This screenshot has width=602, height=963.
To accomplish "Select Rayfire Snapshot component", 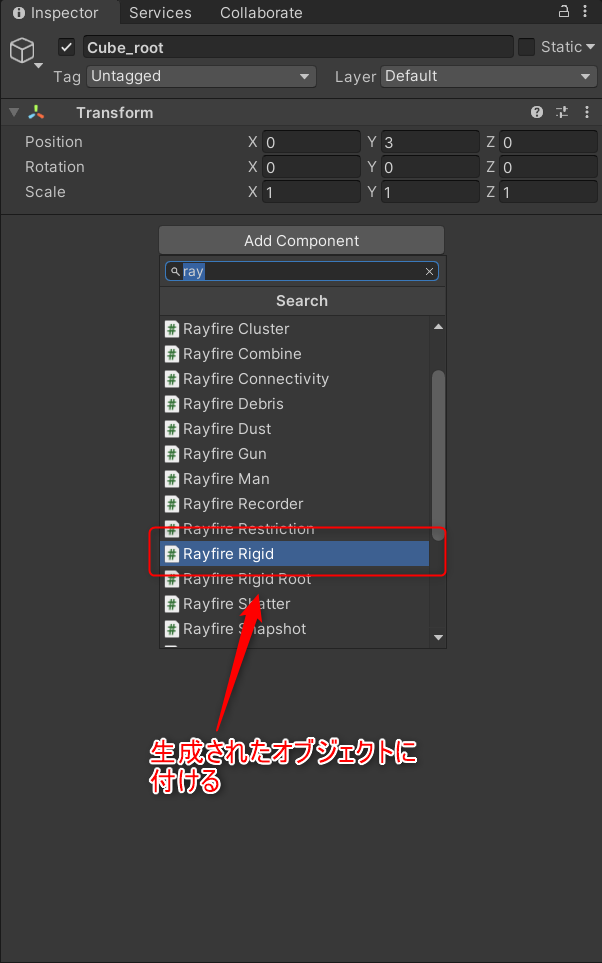I will coord(295,629).
